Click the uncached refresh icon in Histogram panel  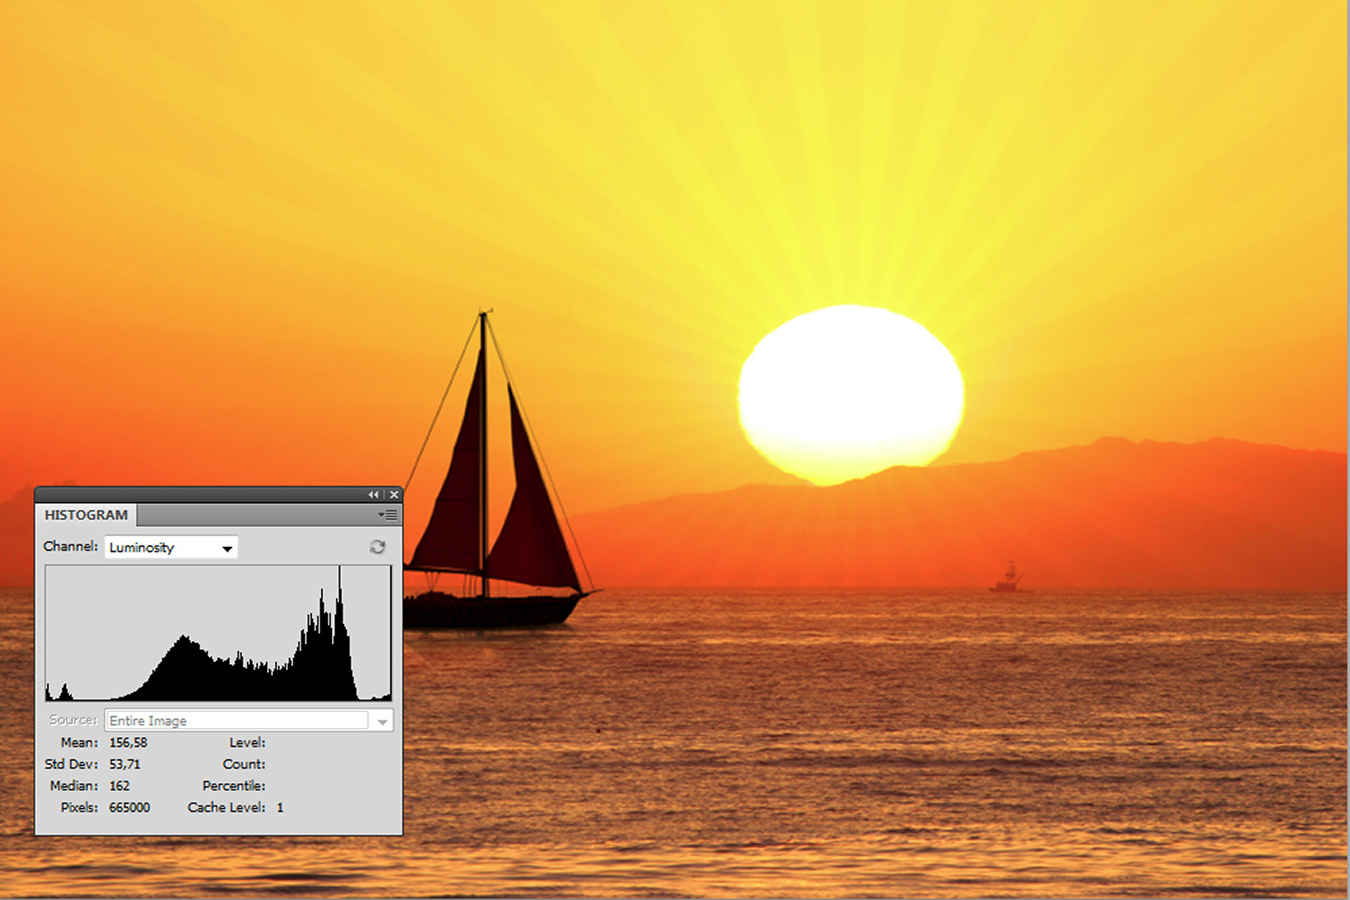coord(377,547)
